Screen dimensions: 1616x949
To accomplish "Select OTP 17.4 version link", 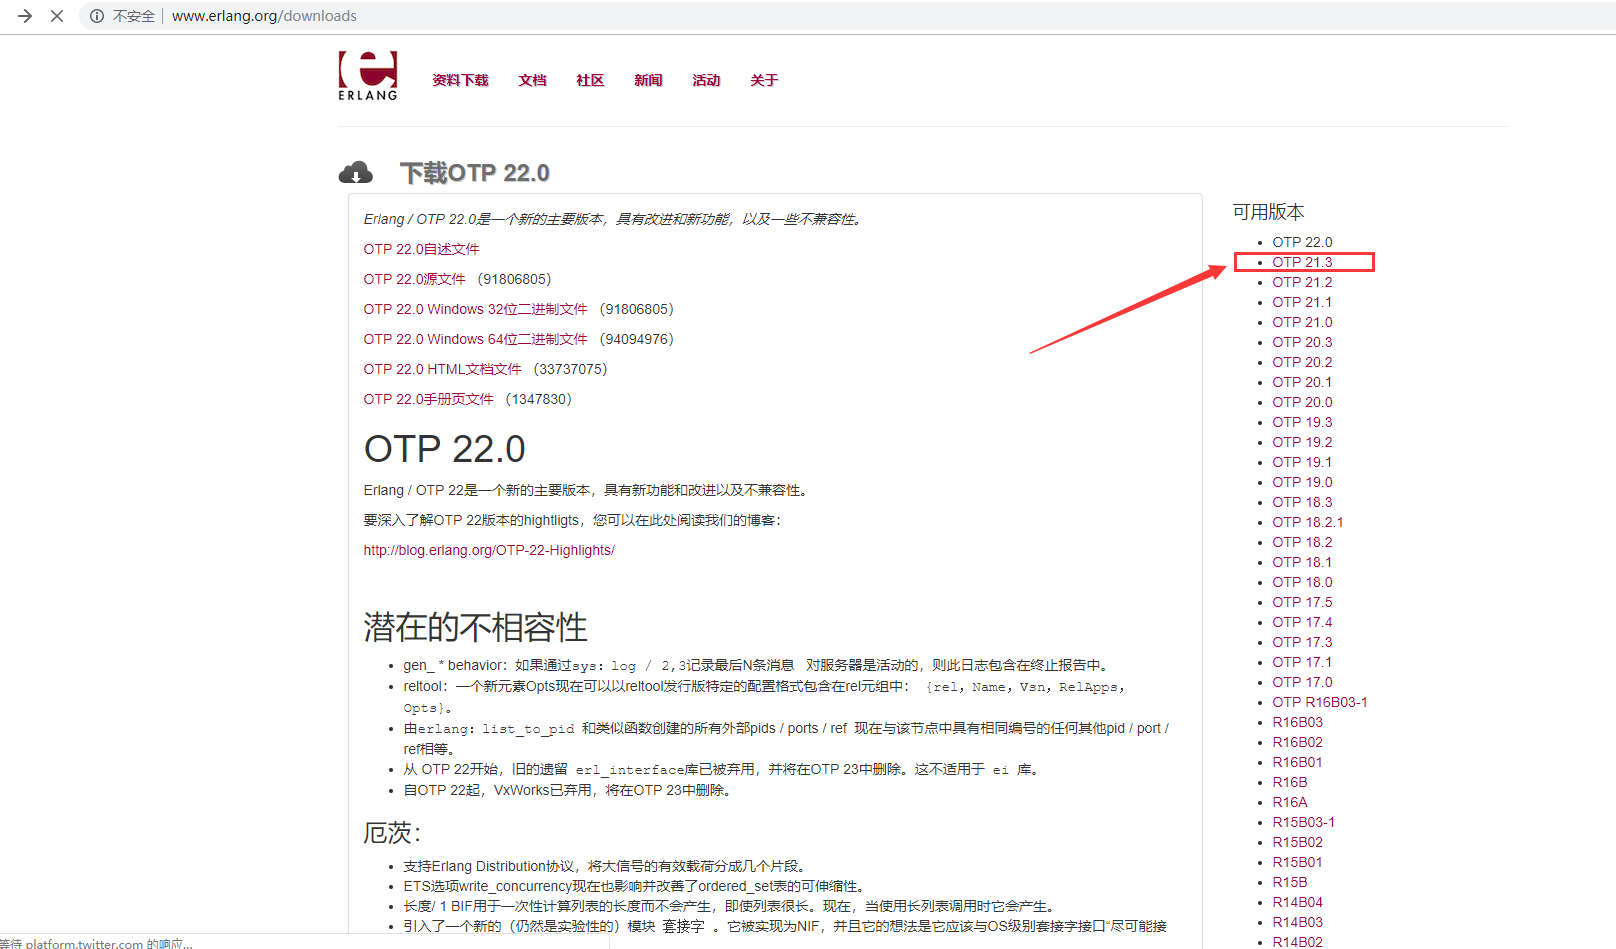I will click(1302, 622).
